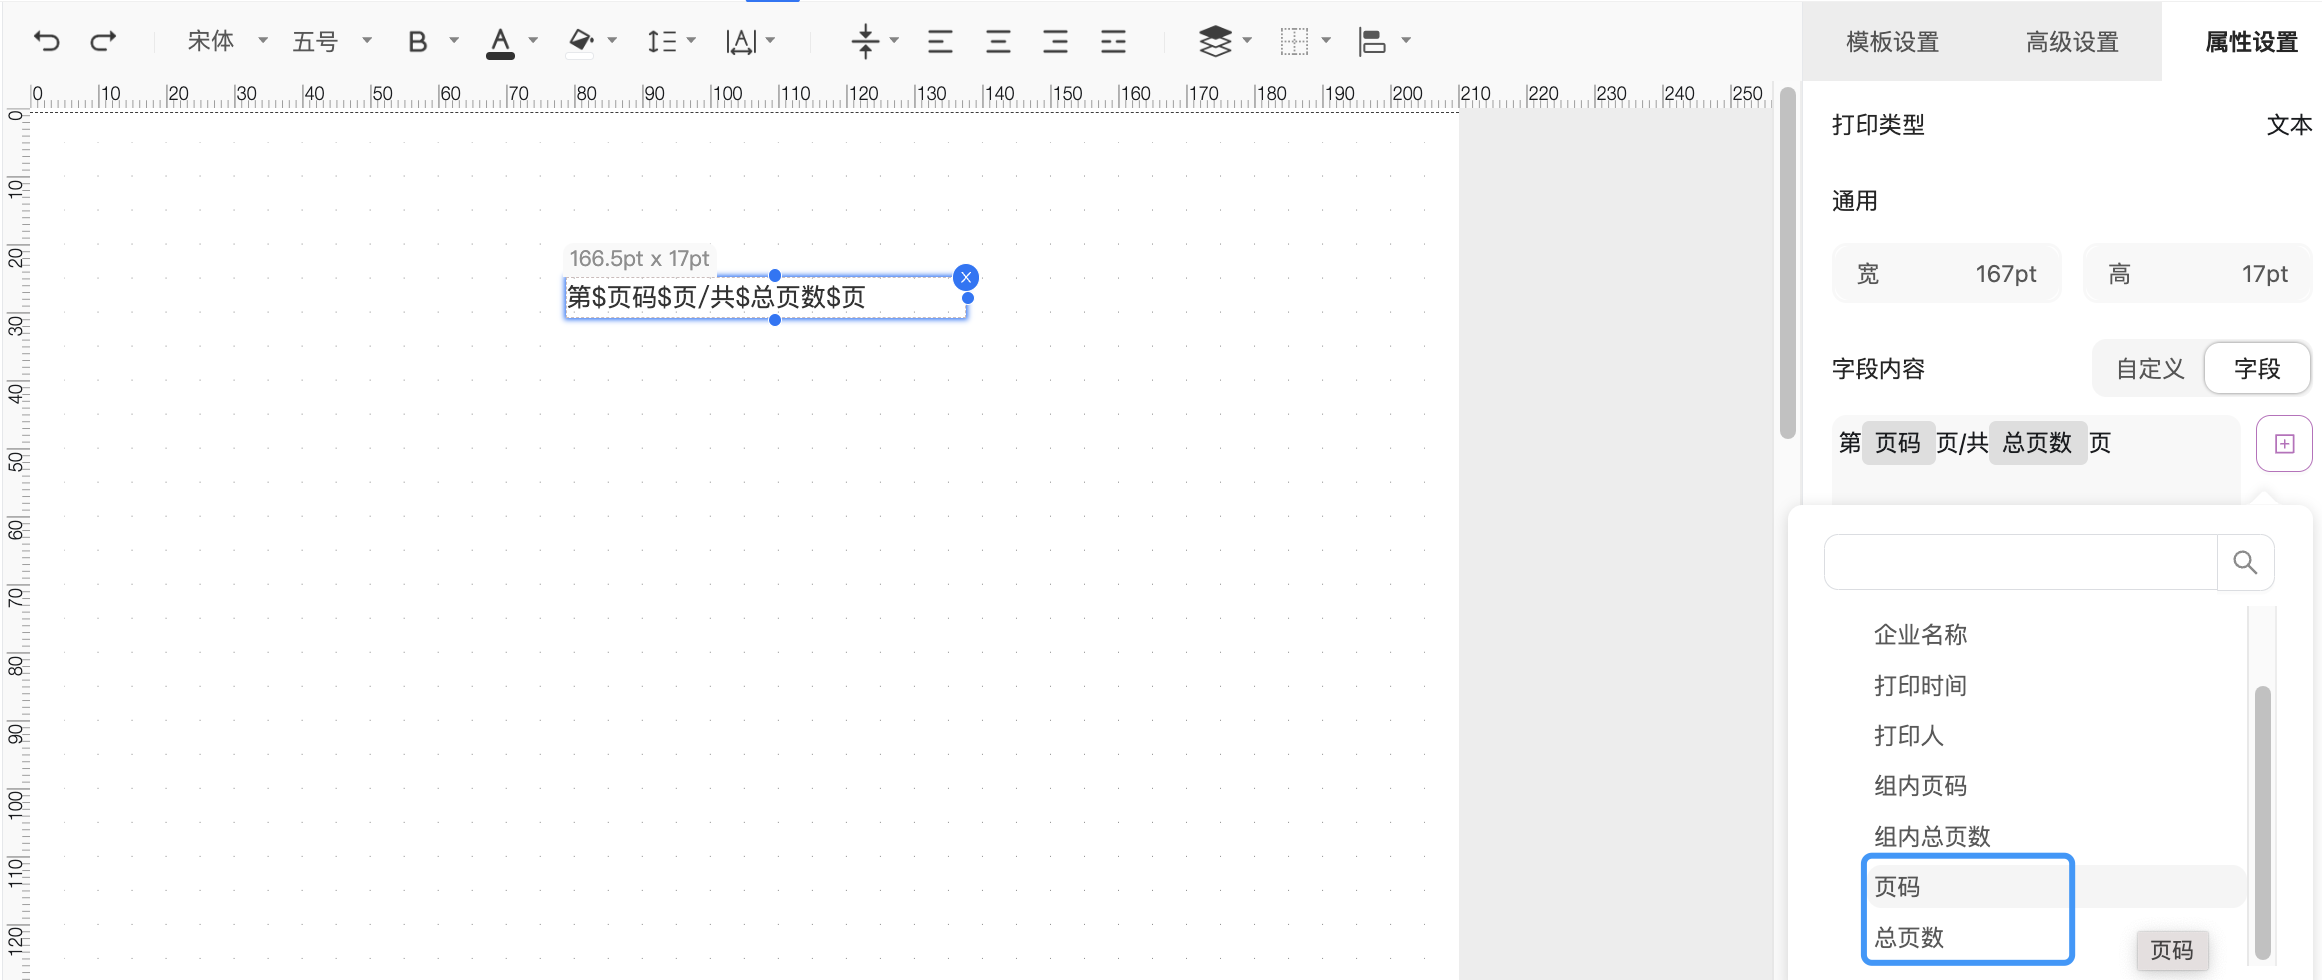Open the element alignment dropdown arrow
Viewport: 2322px width, 980px height.
pos(1406,41)
